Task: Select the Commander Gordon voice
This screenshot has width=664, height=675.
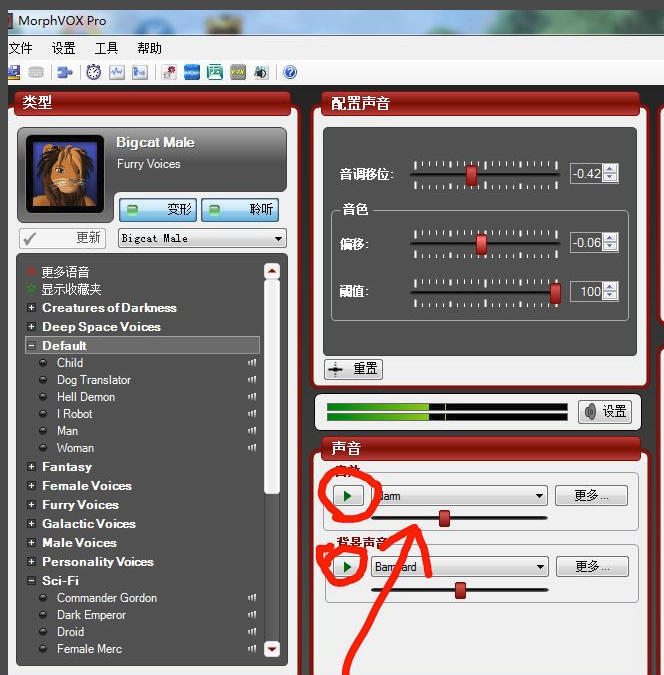Action: [107, 598]
